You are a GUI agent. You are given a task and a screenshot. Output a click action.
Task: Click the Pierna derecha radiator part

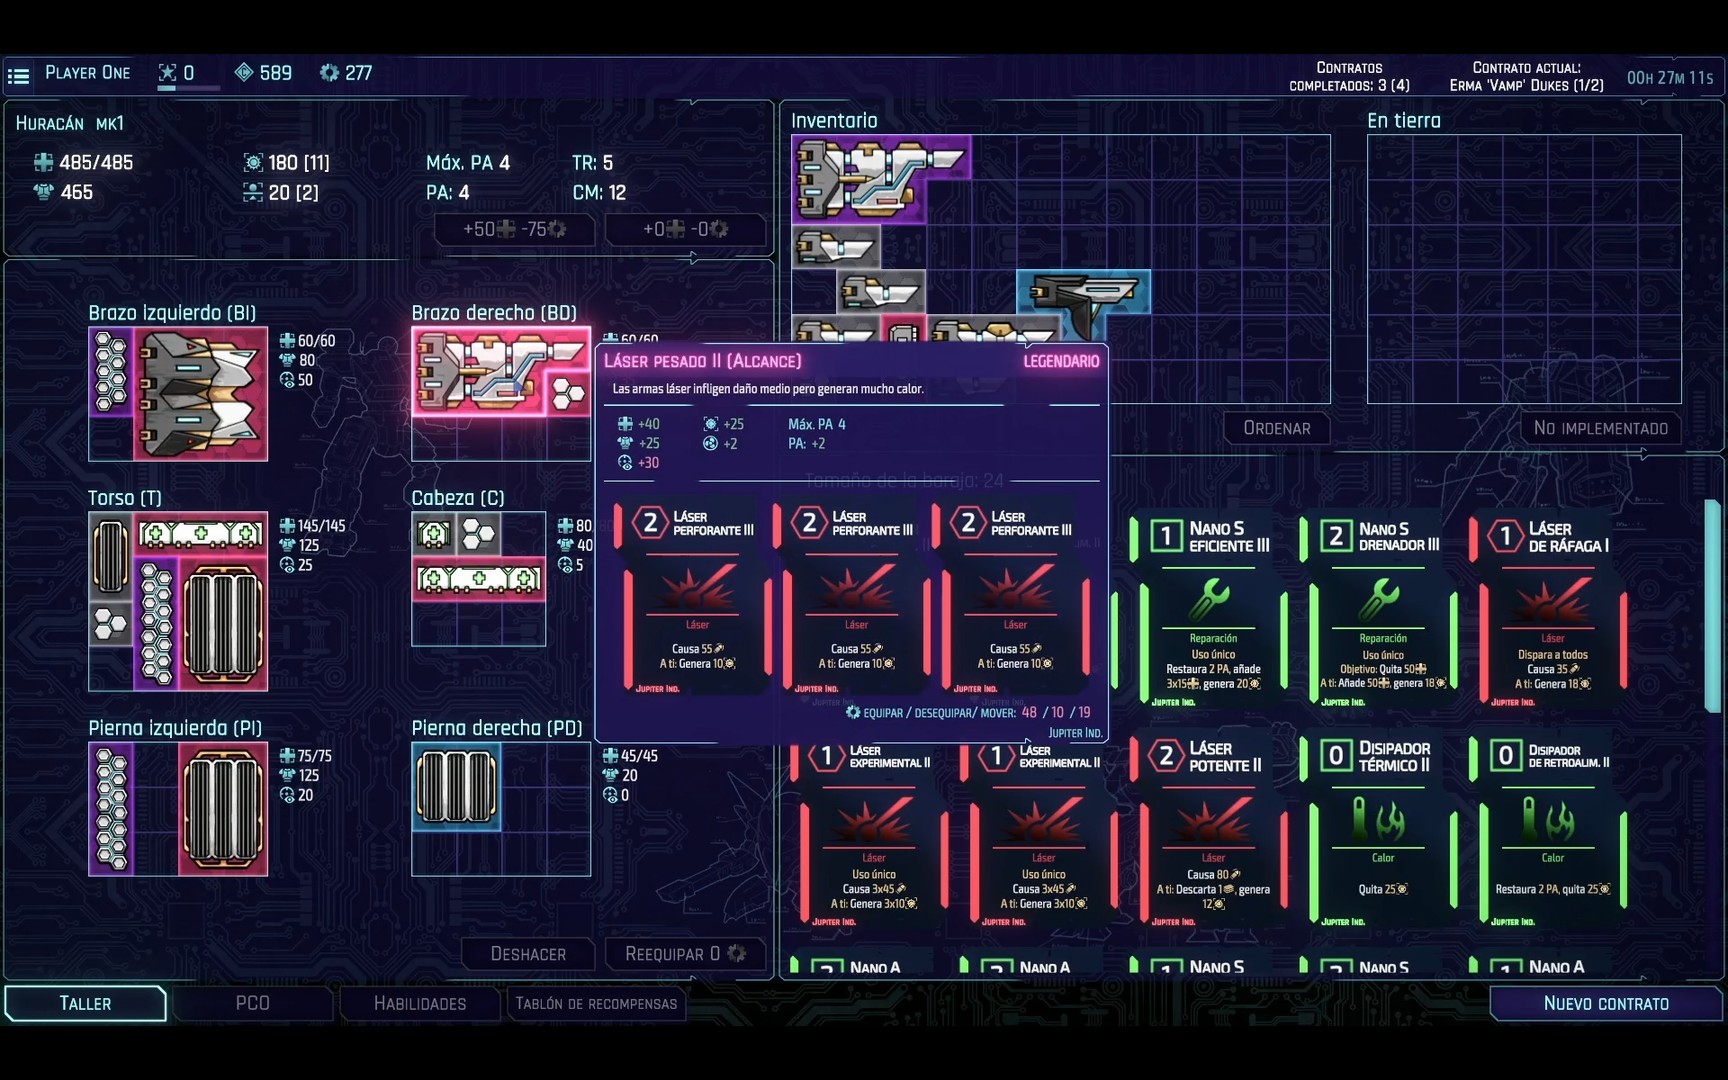pos(456,786)
